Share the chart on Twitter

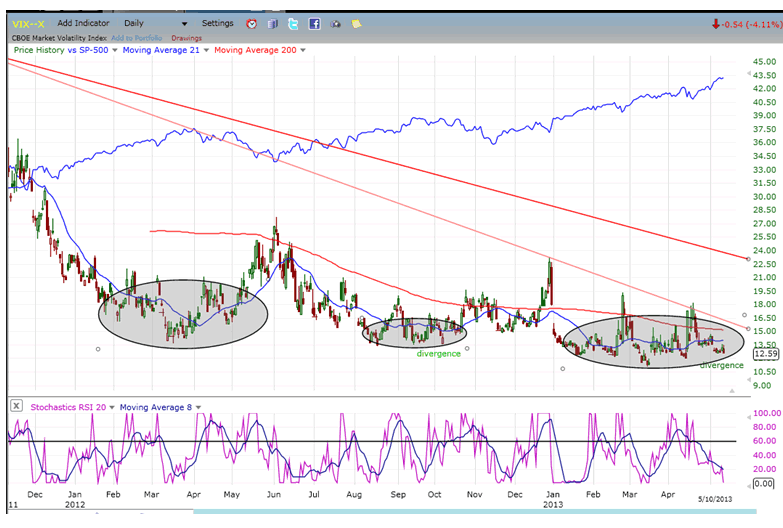(x=293, y=23)
